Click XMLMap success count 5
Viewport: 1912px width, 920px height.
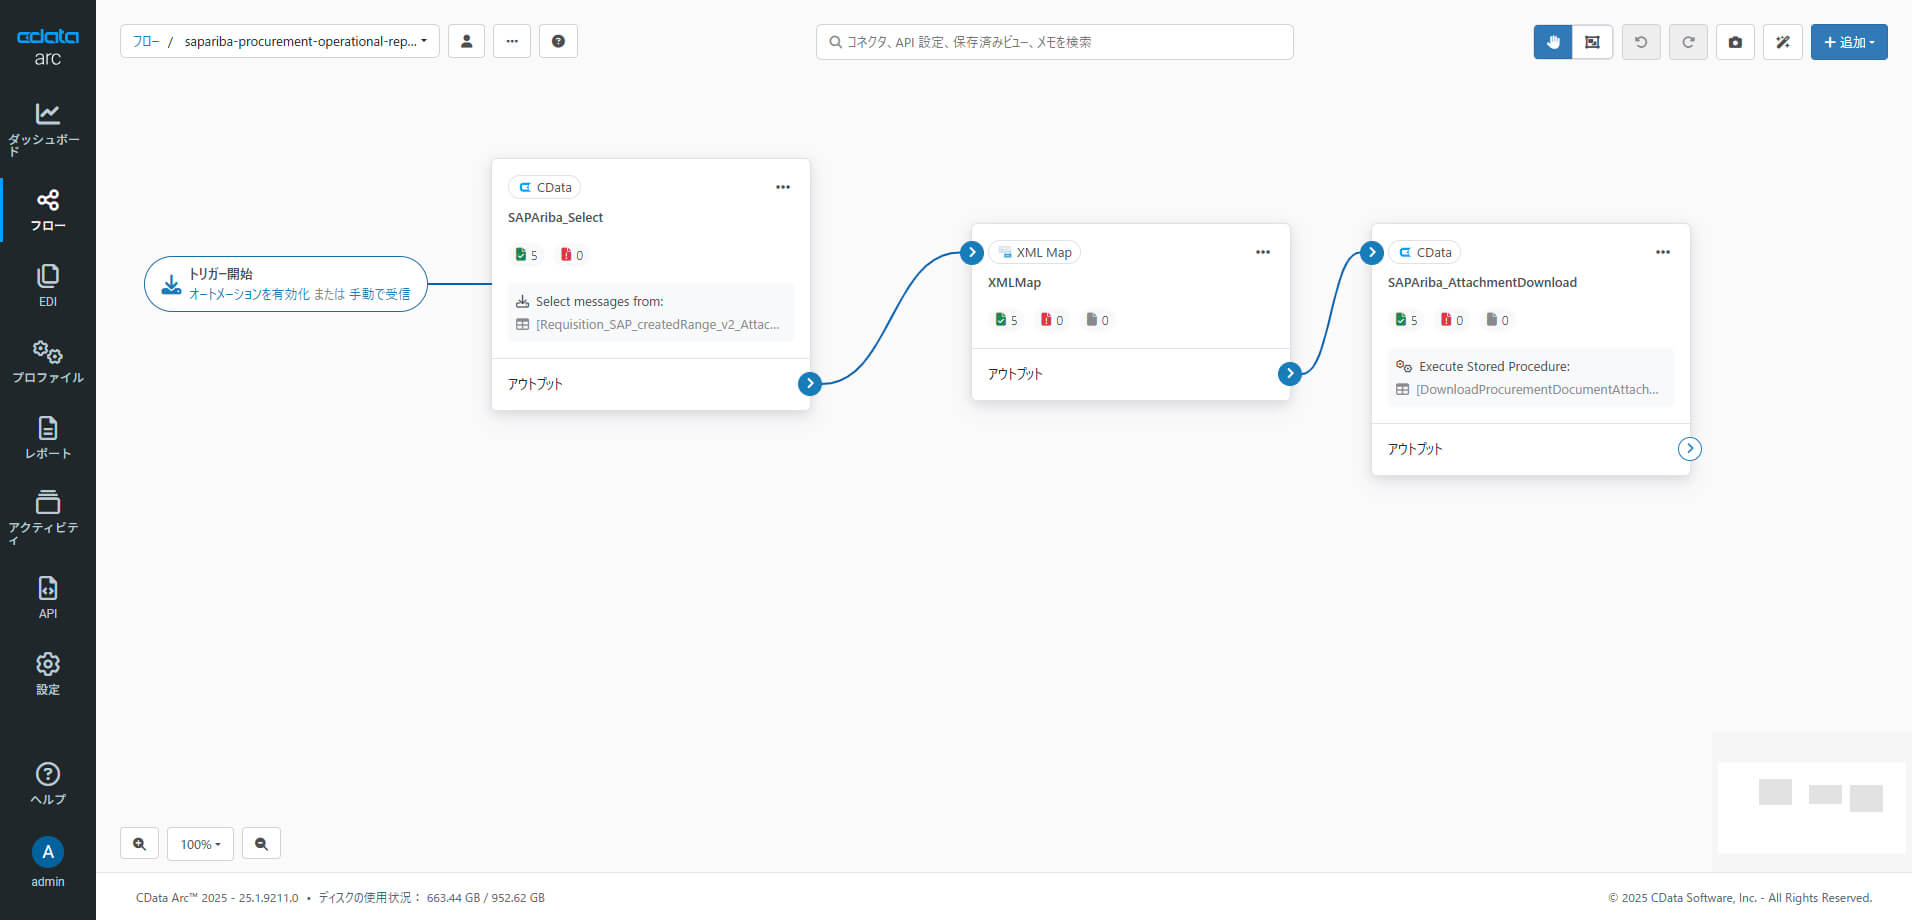(1006, 320)
